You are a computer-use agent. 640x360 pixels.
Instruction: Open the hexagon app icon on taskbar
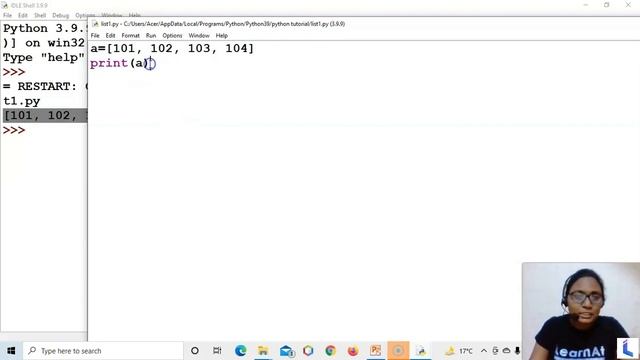coord(308,351)
